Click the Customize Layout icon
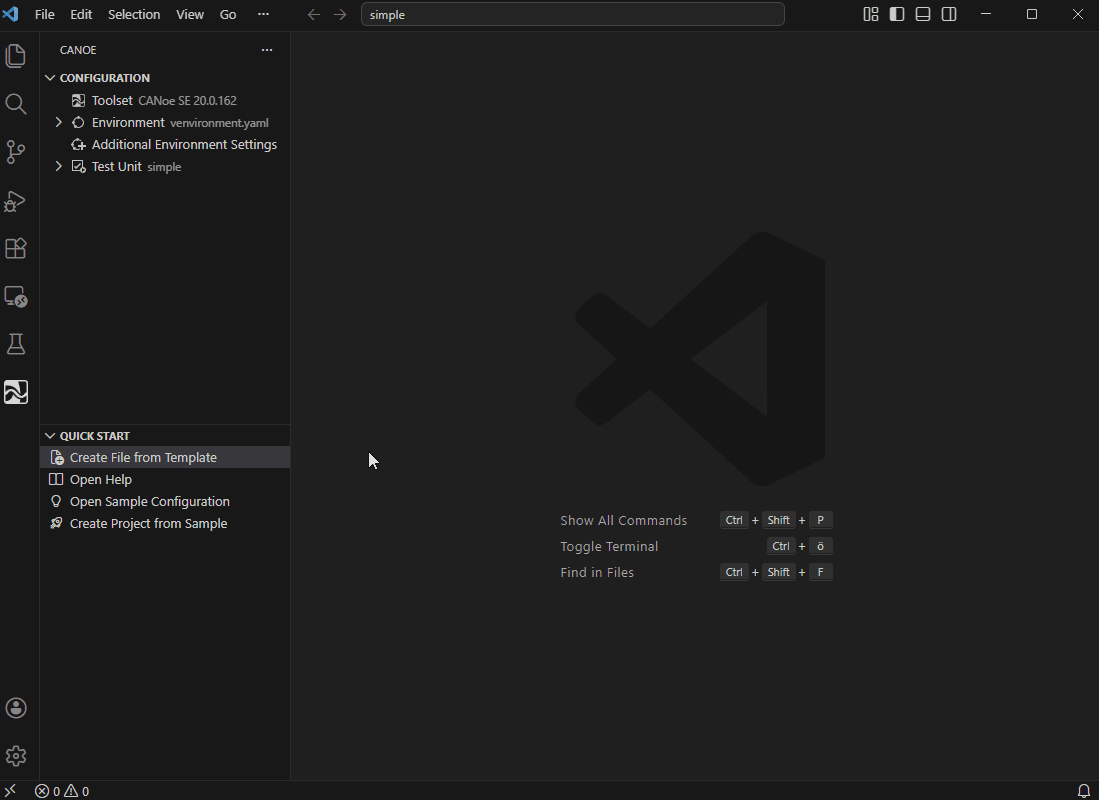Image resolution: width=1099 pixels, height=800 pixels. pyautogui.click(x=871, y=14)
